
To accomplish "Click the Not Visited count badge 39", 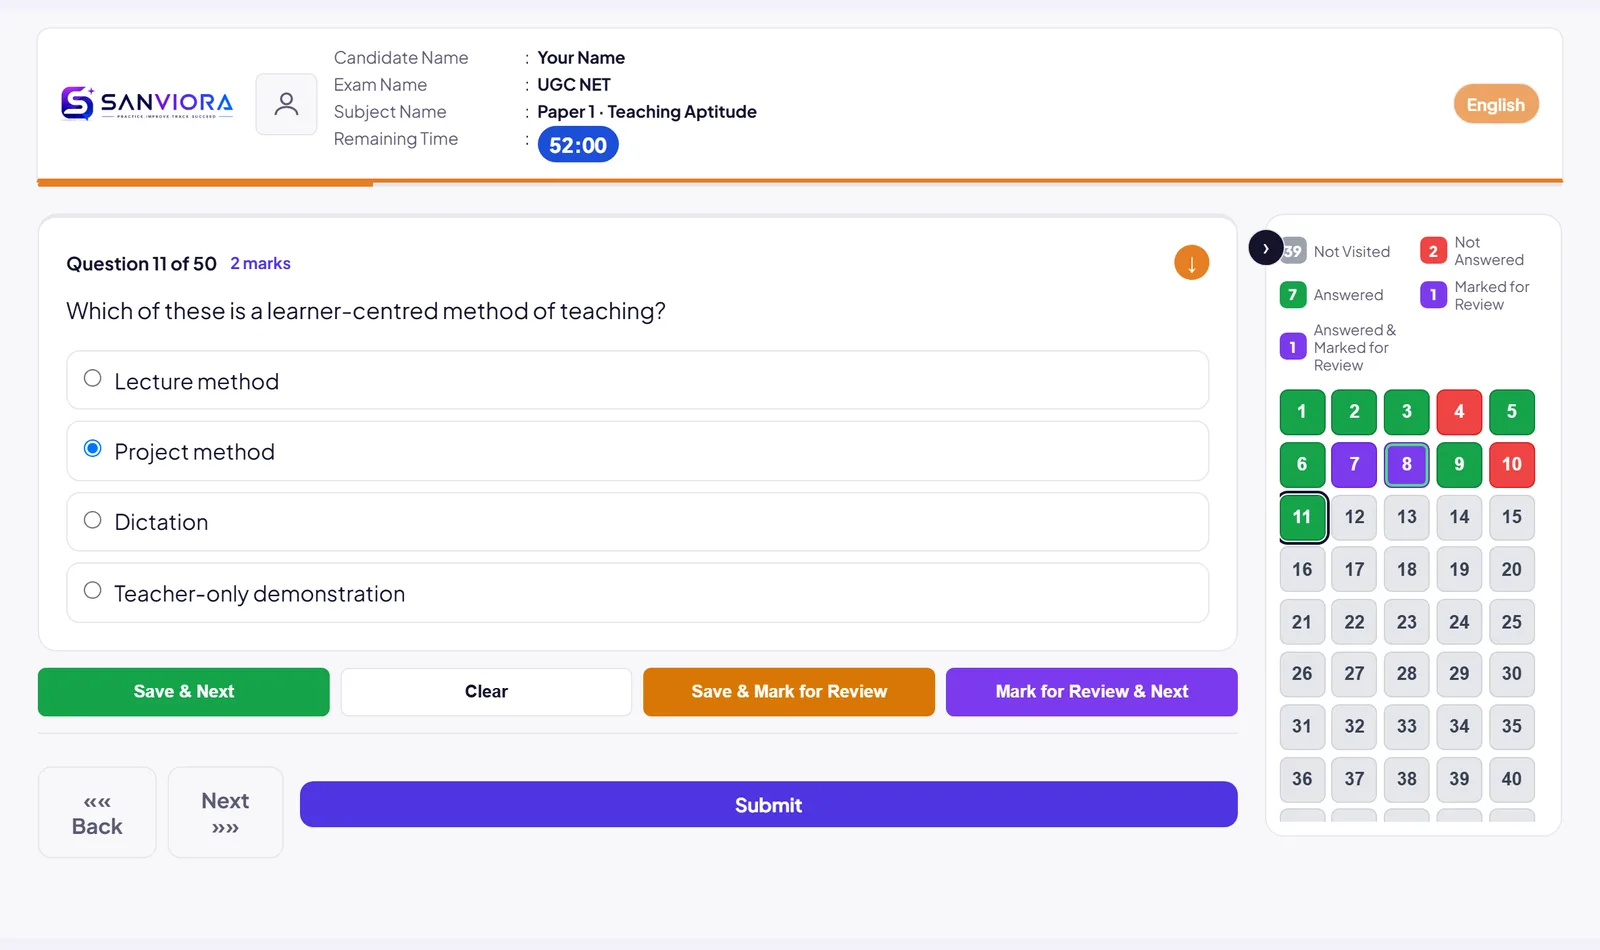I will point(1294,251).
